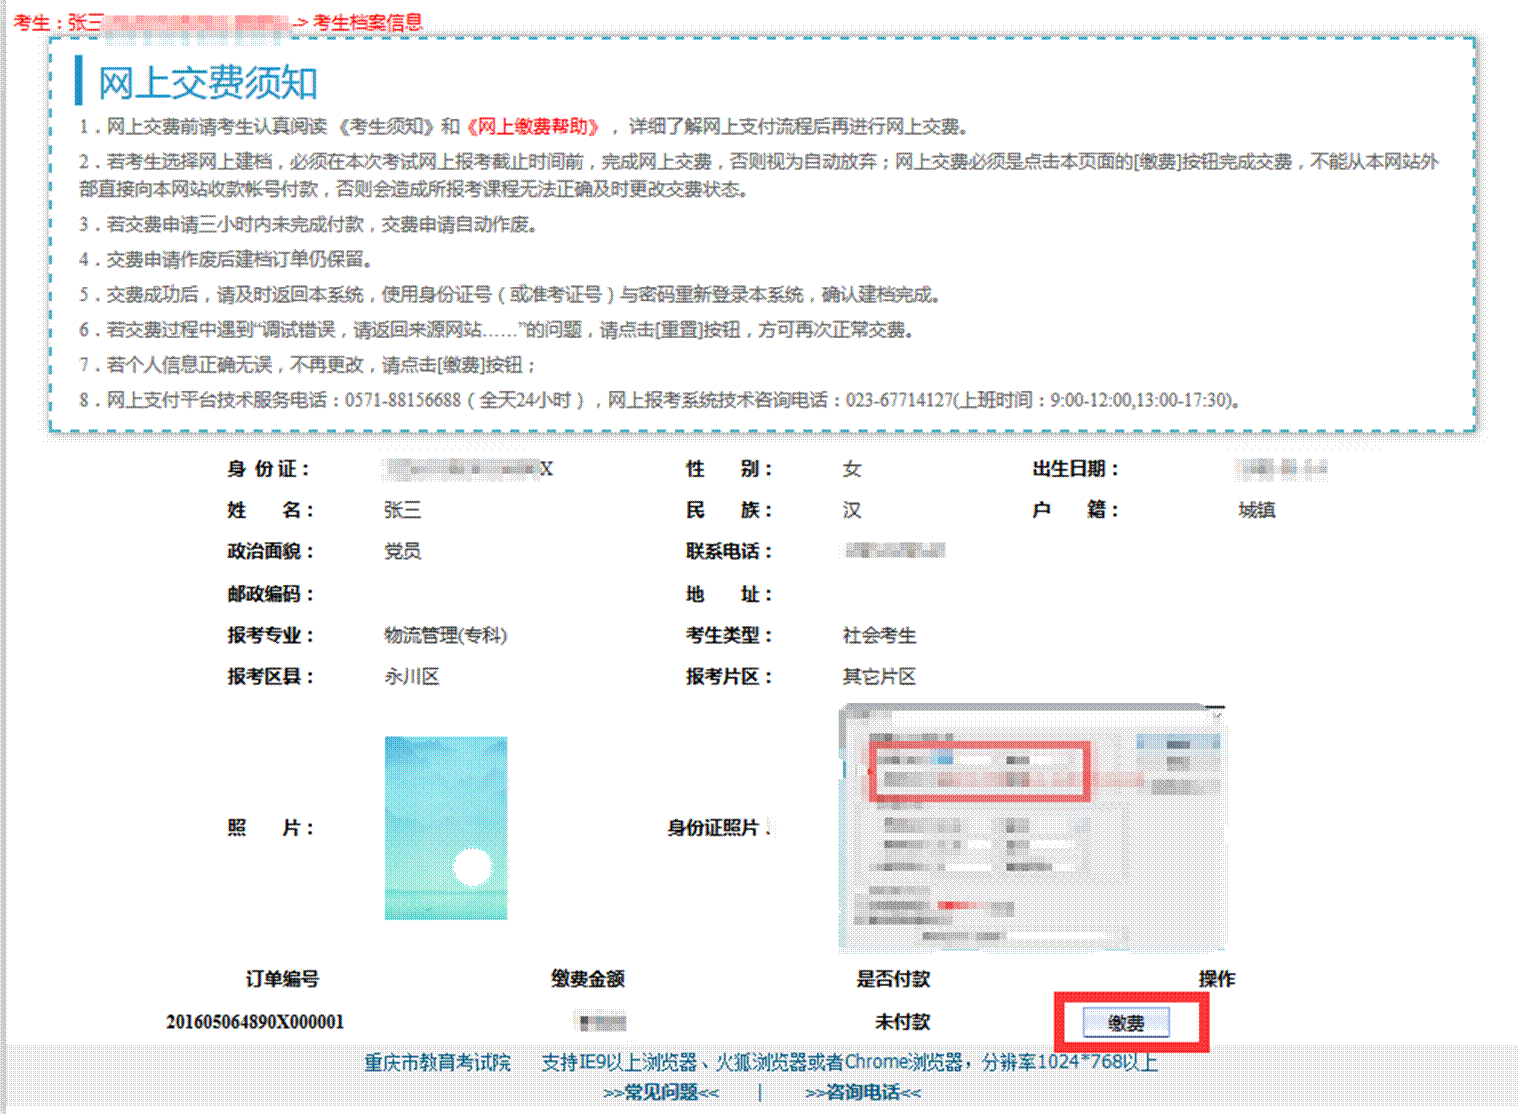
Task: Click the 缴费 payment button
Action: point(1126,1023)
